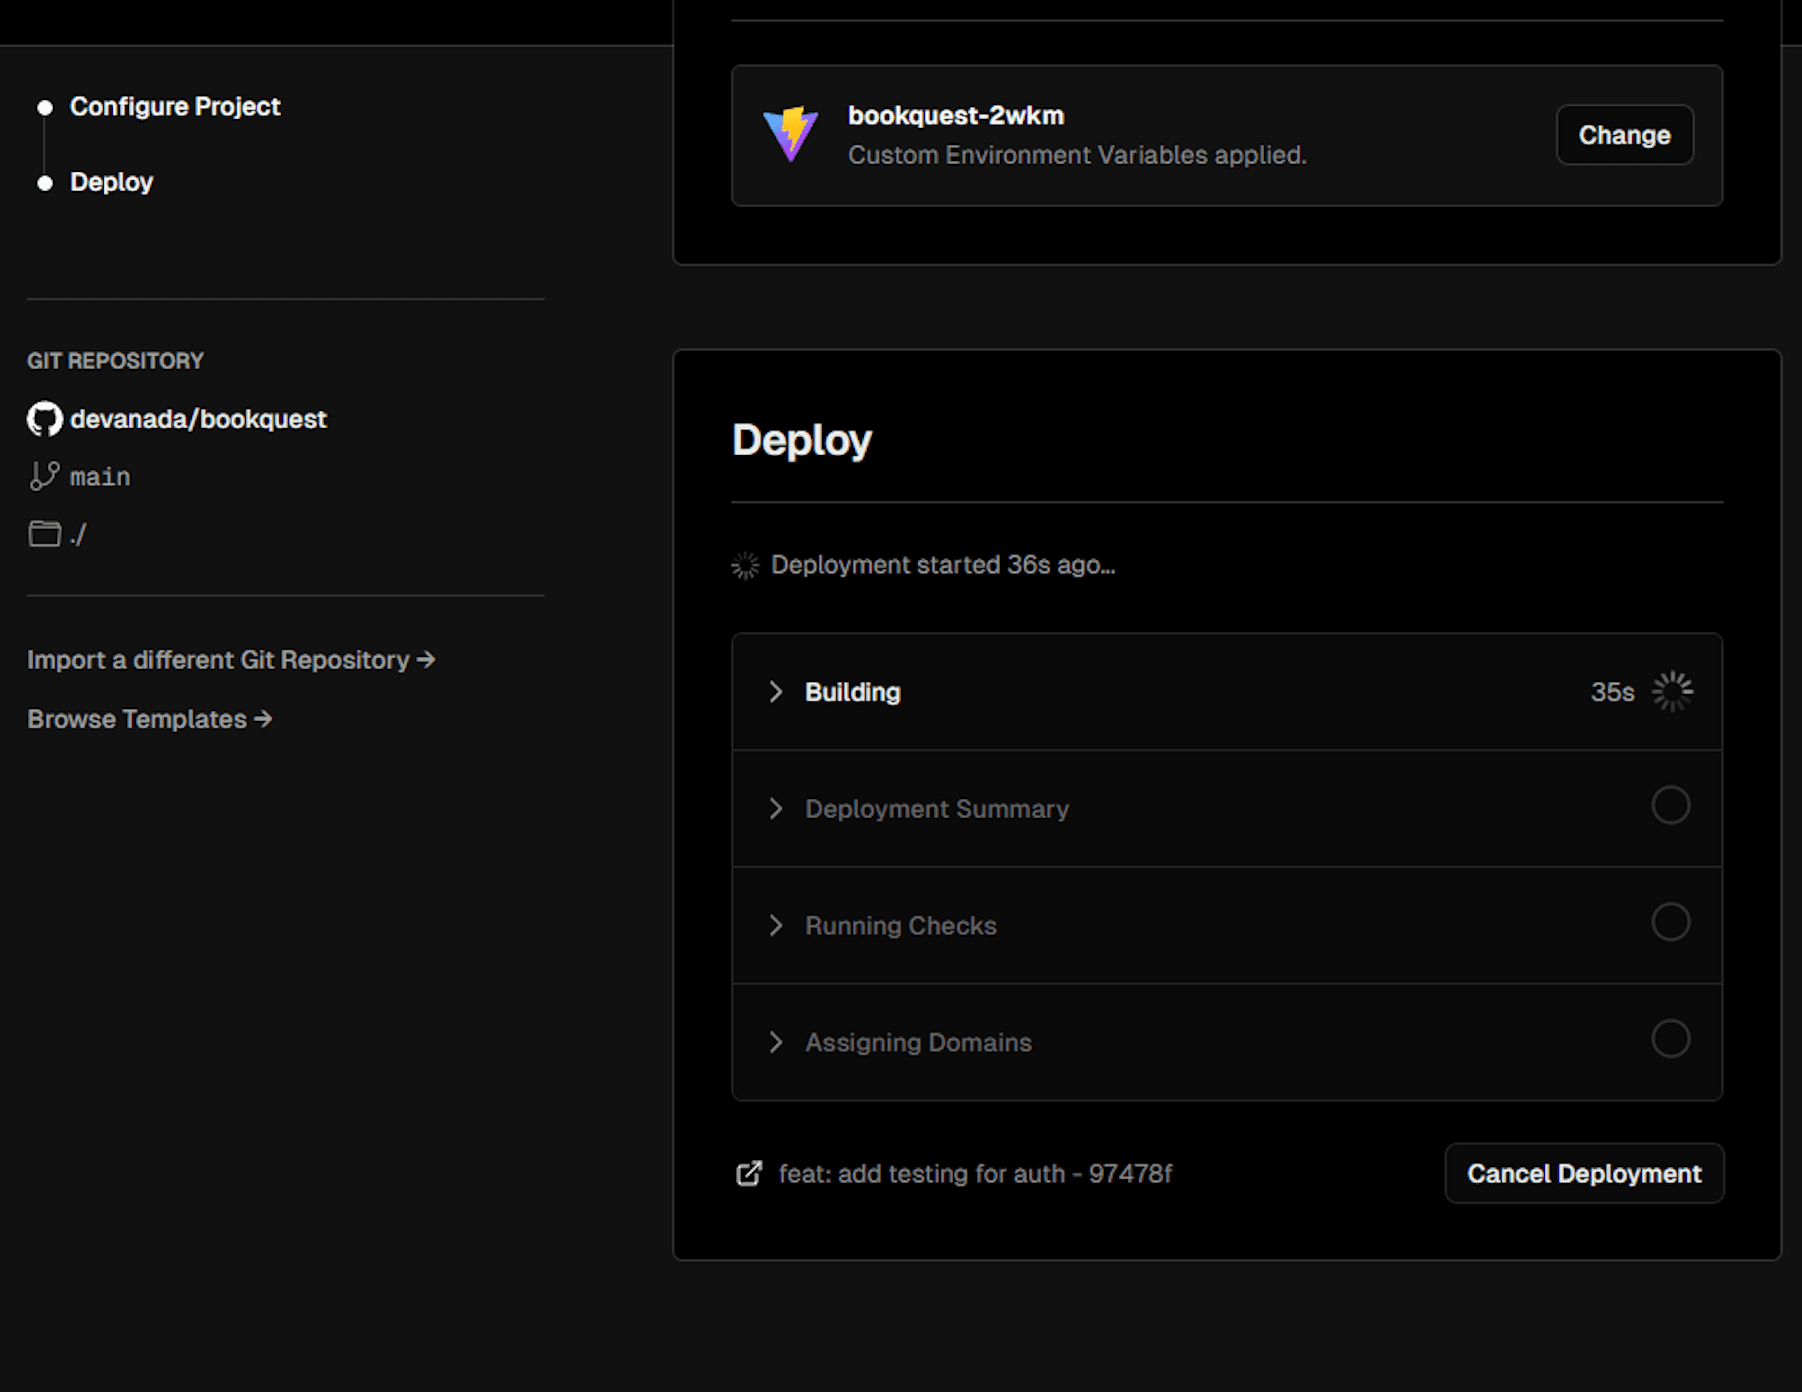Click the git branch icon next to main
Viewport: 1802px width, 1392px height.
pos(44,476)
